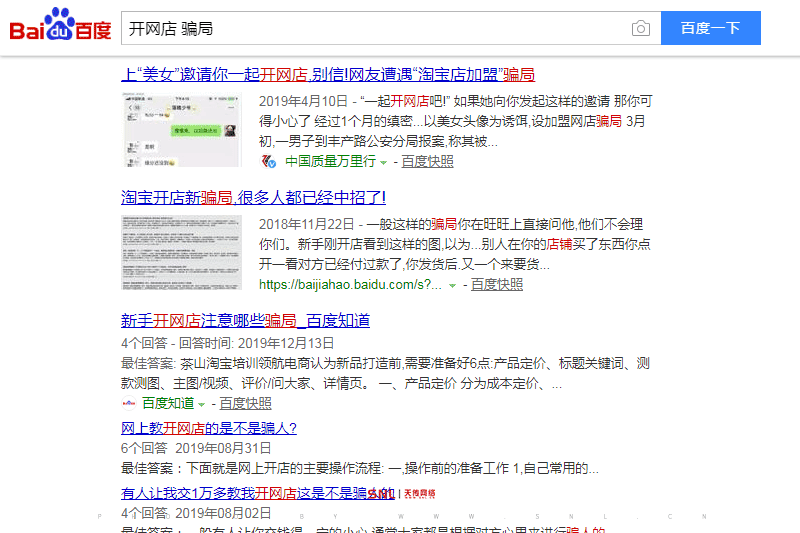This screenshot has width=800, height=533.
Task: Click the 百度知道 source icon
Action: pos(129,403)
